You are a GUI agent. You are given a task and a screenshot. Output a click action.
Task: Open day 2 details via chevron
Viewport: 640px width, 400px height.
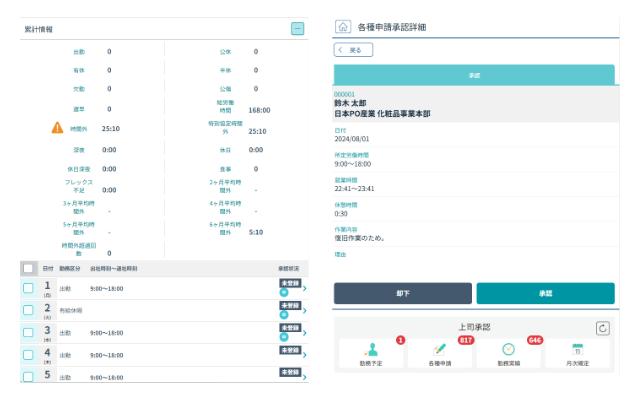[x=304, y=311]
